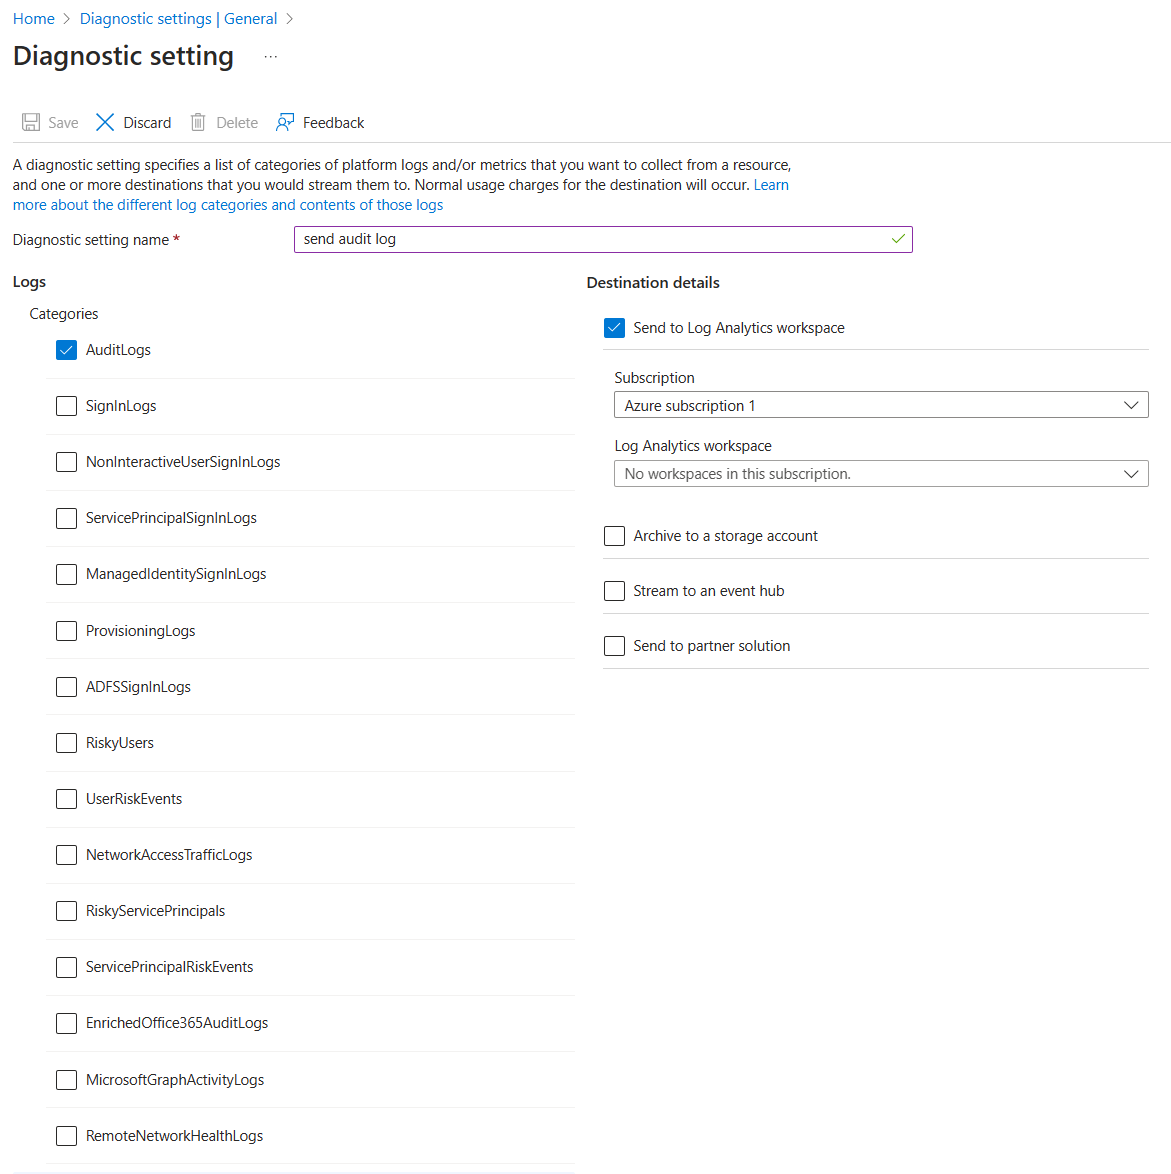Select the RiskyUsers log category checkbox

(67, 743)
